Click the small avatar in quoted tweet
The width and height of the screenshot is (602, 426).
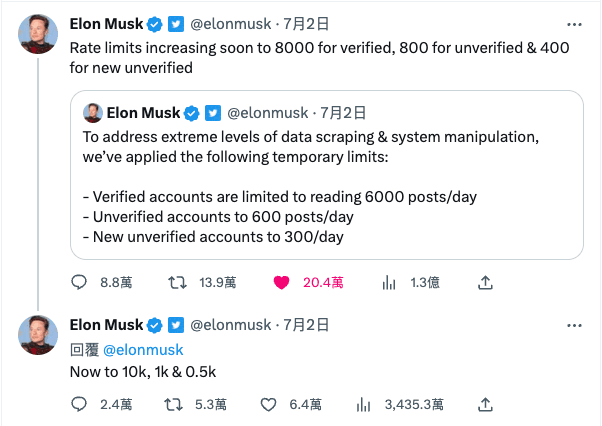click(x=93, y=113)
